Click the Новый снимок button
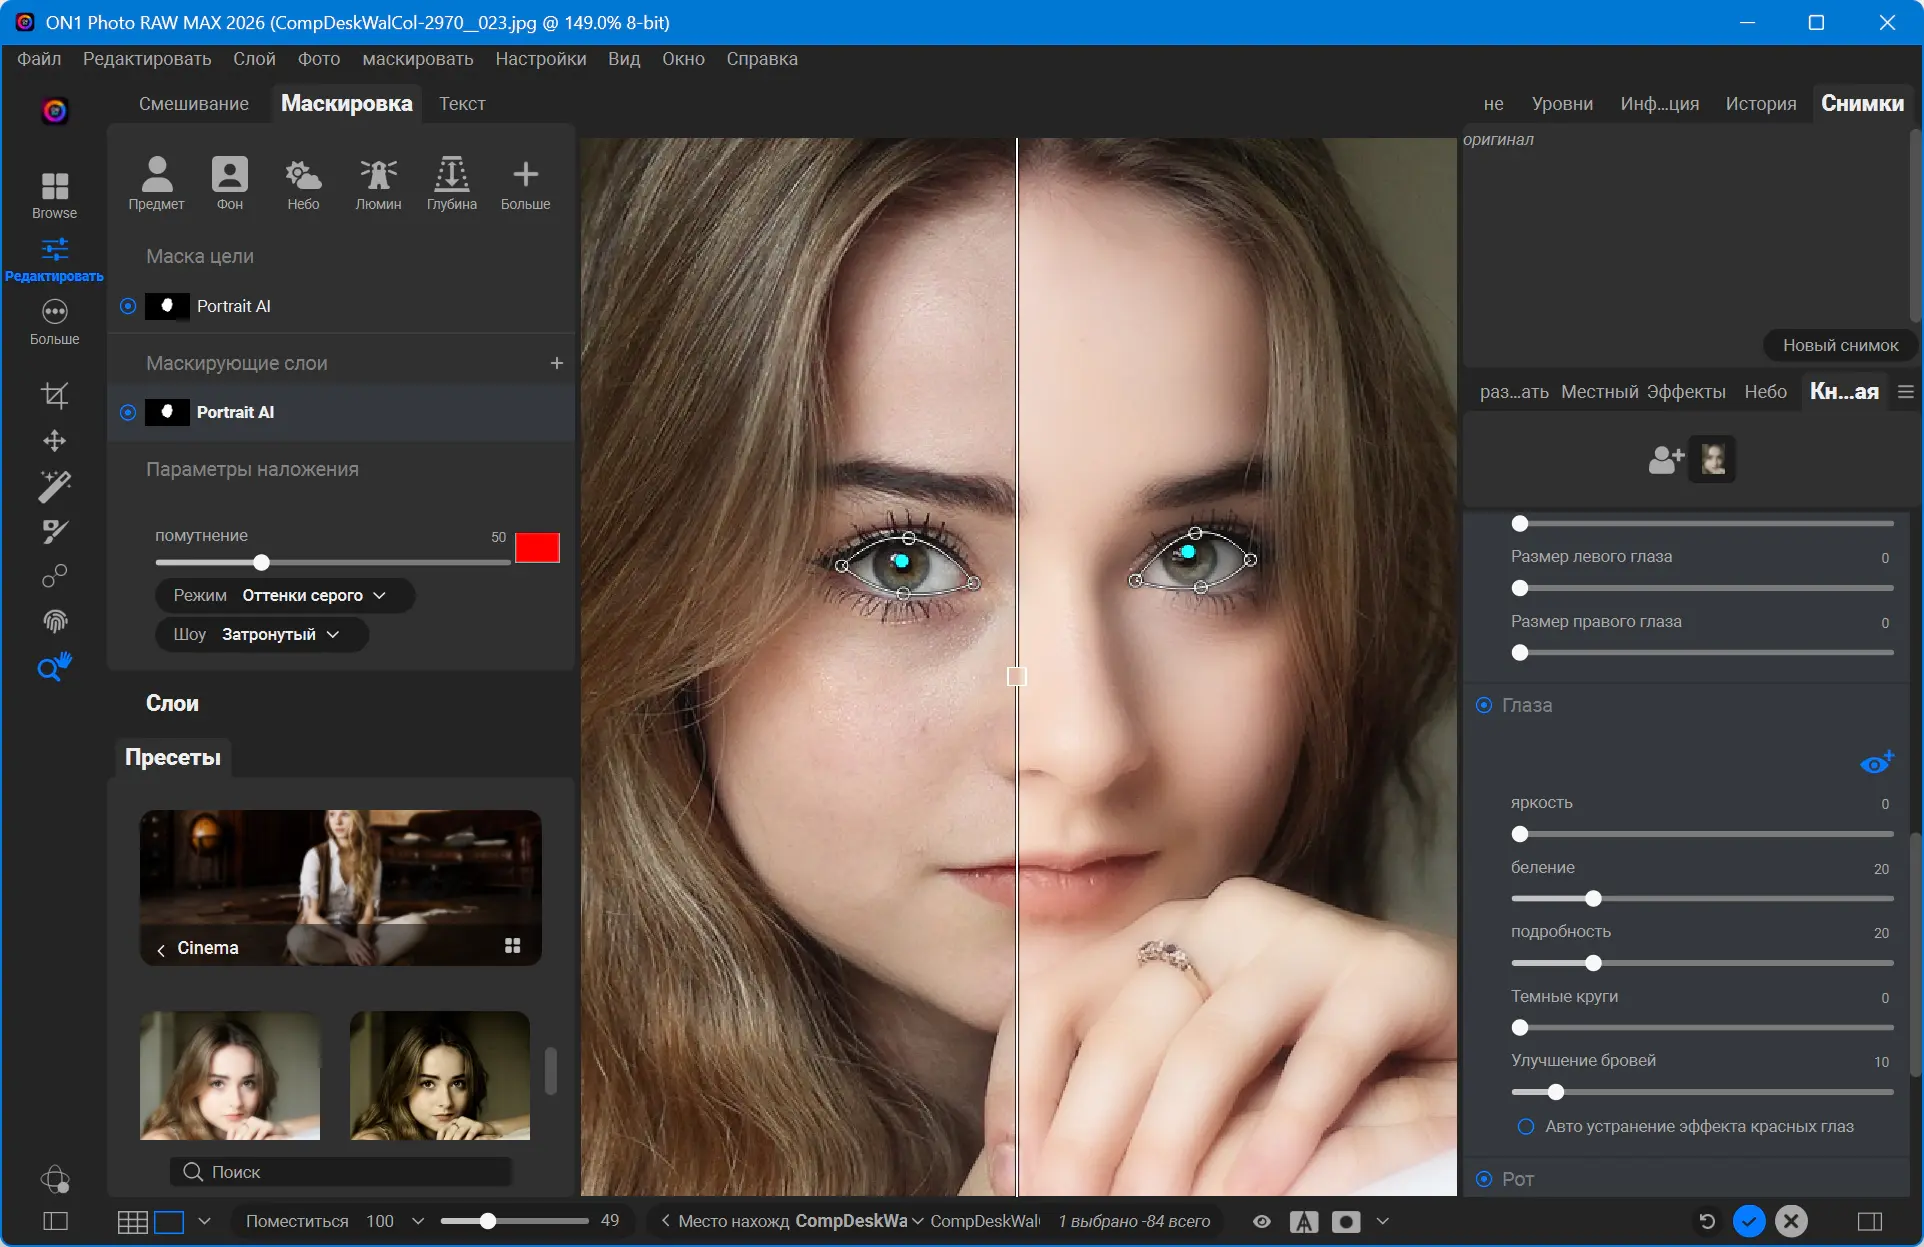Viewport: 1924px width, 1247px height. tap(1839, 345)
